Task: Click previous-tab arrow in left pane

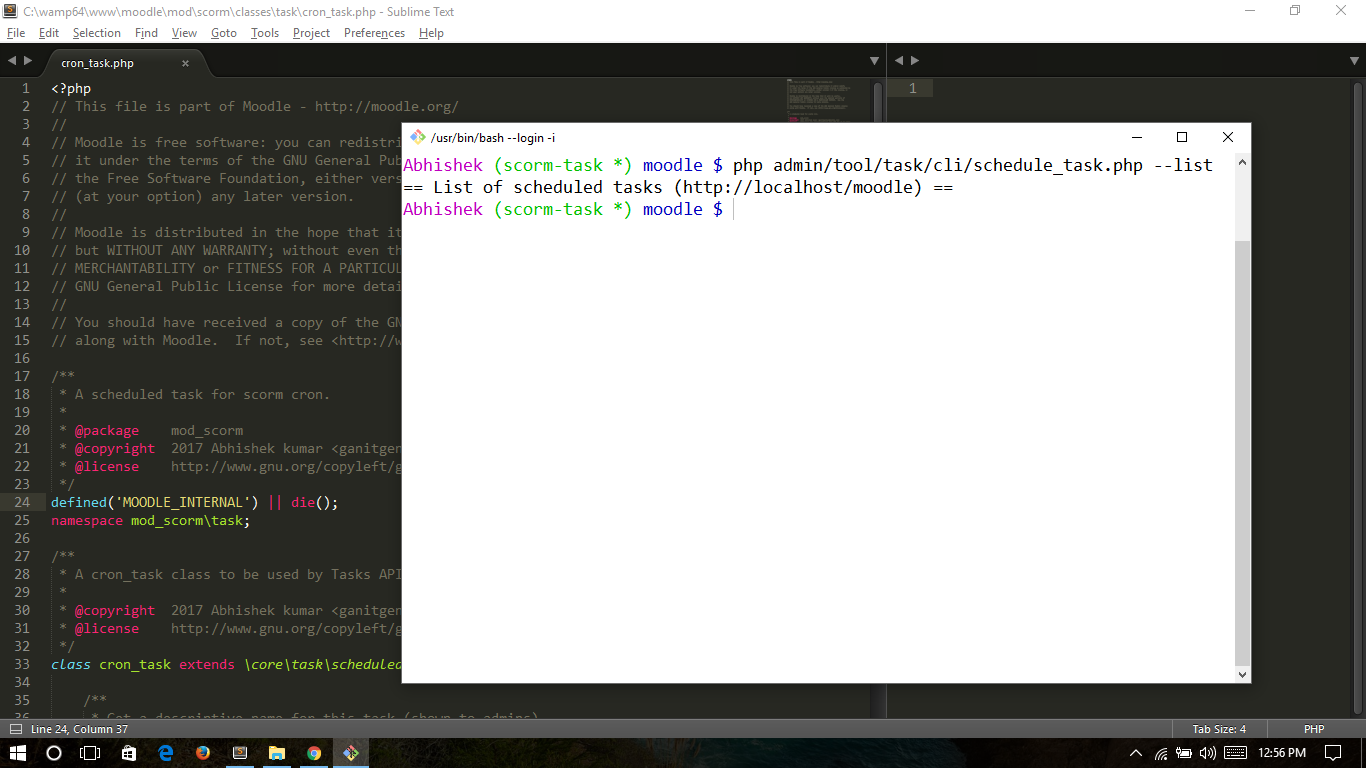Action: [x=11, y=62]
